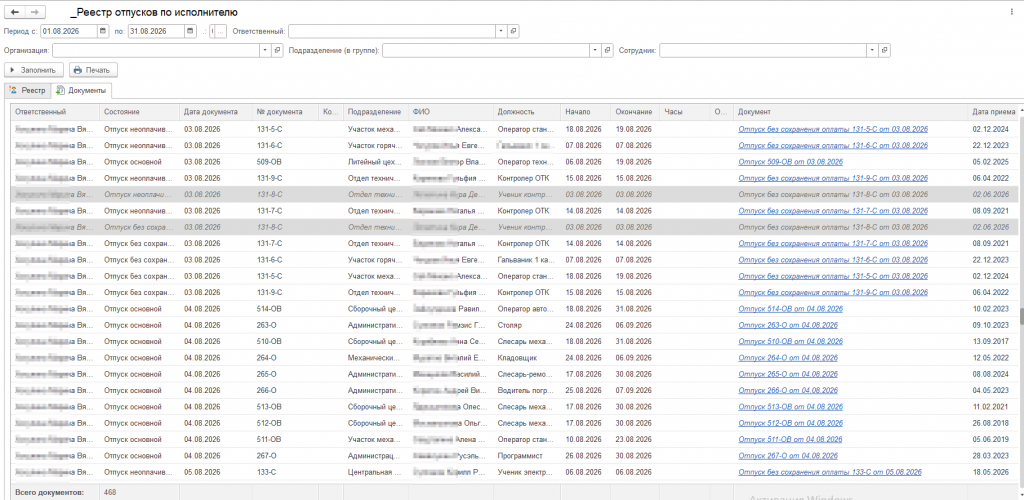Go back with the left arrow button

coord(14,12)
